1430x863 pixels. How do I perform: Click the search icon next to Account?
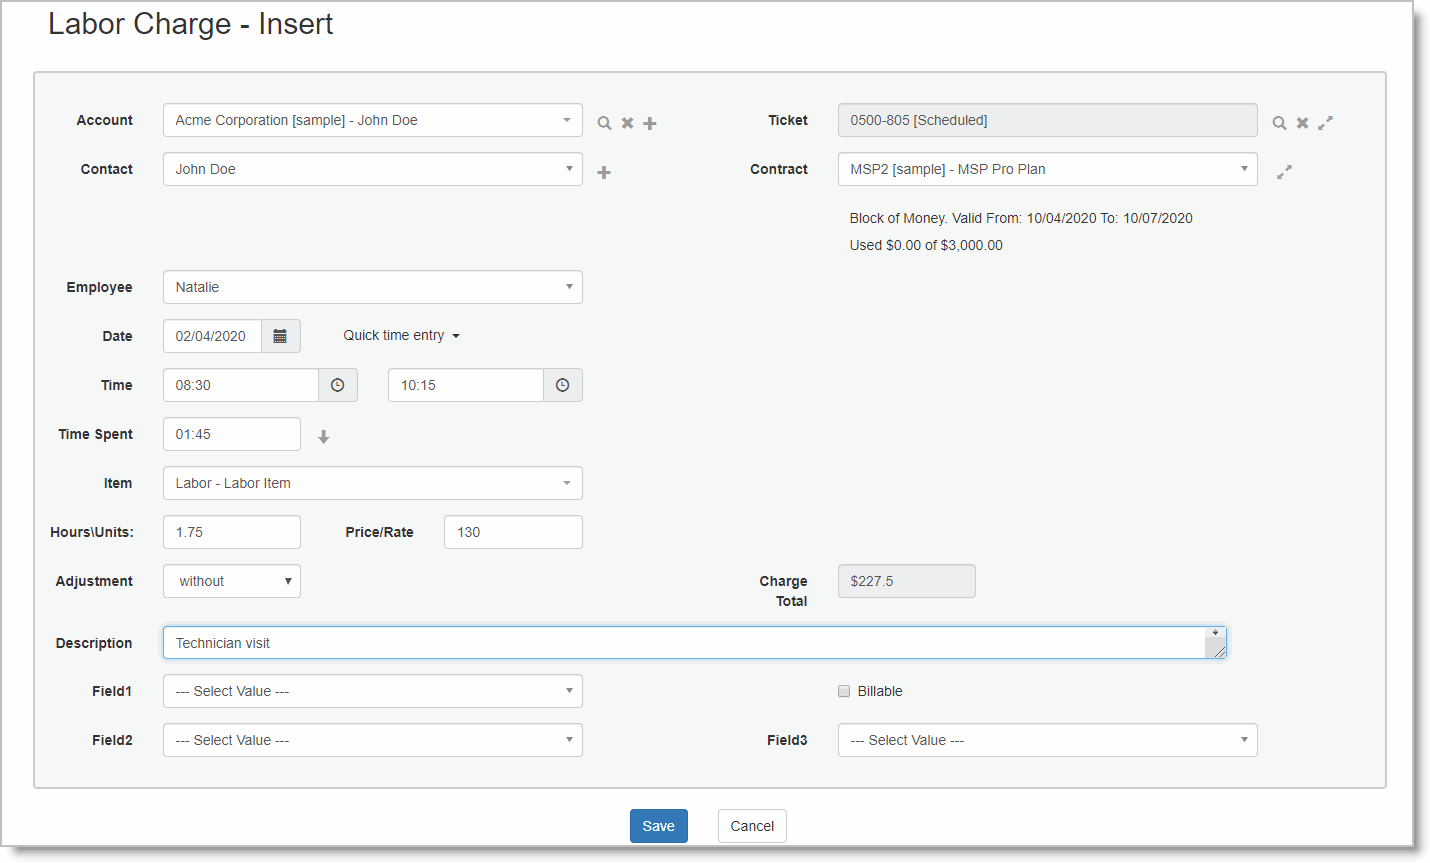[x=604, y=123]
